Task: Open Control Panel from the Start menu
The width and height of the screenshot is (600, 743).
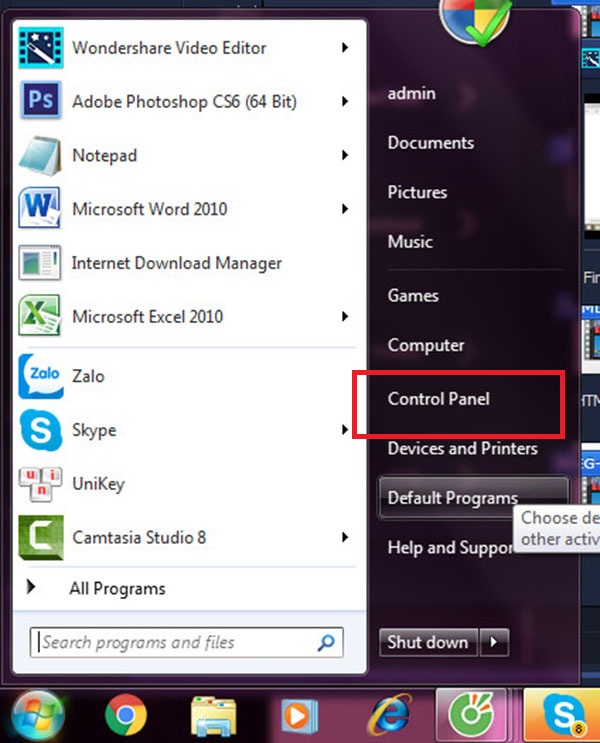Action: [439, 399]
